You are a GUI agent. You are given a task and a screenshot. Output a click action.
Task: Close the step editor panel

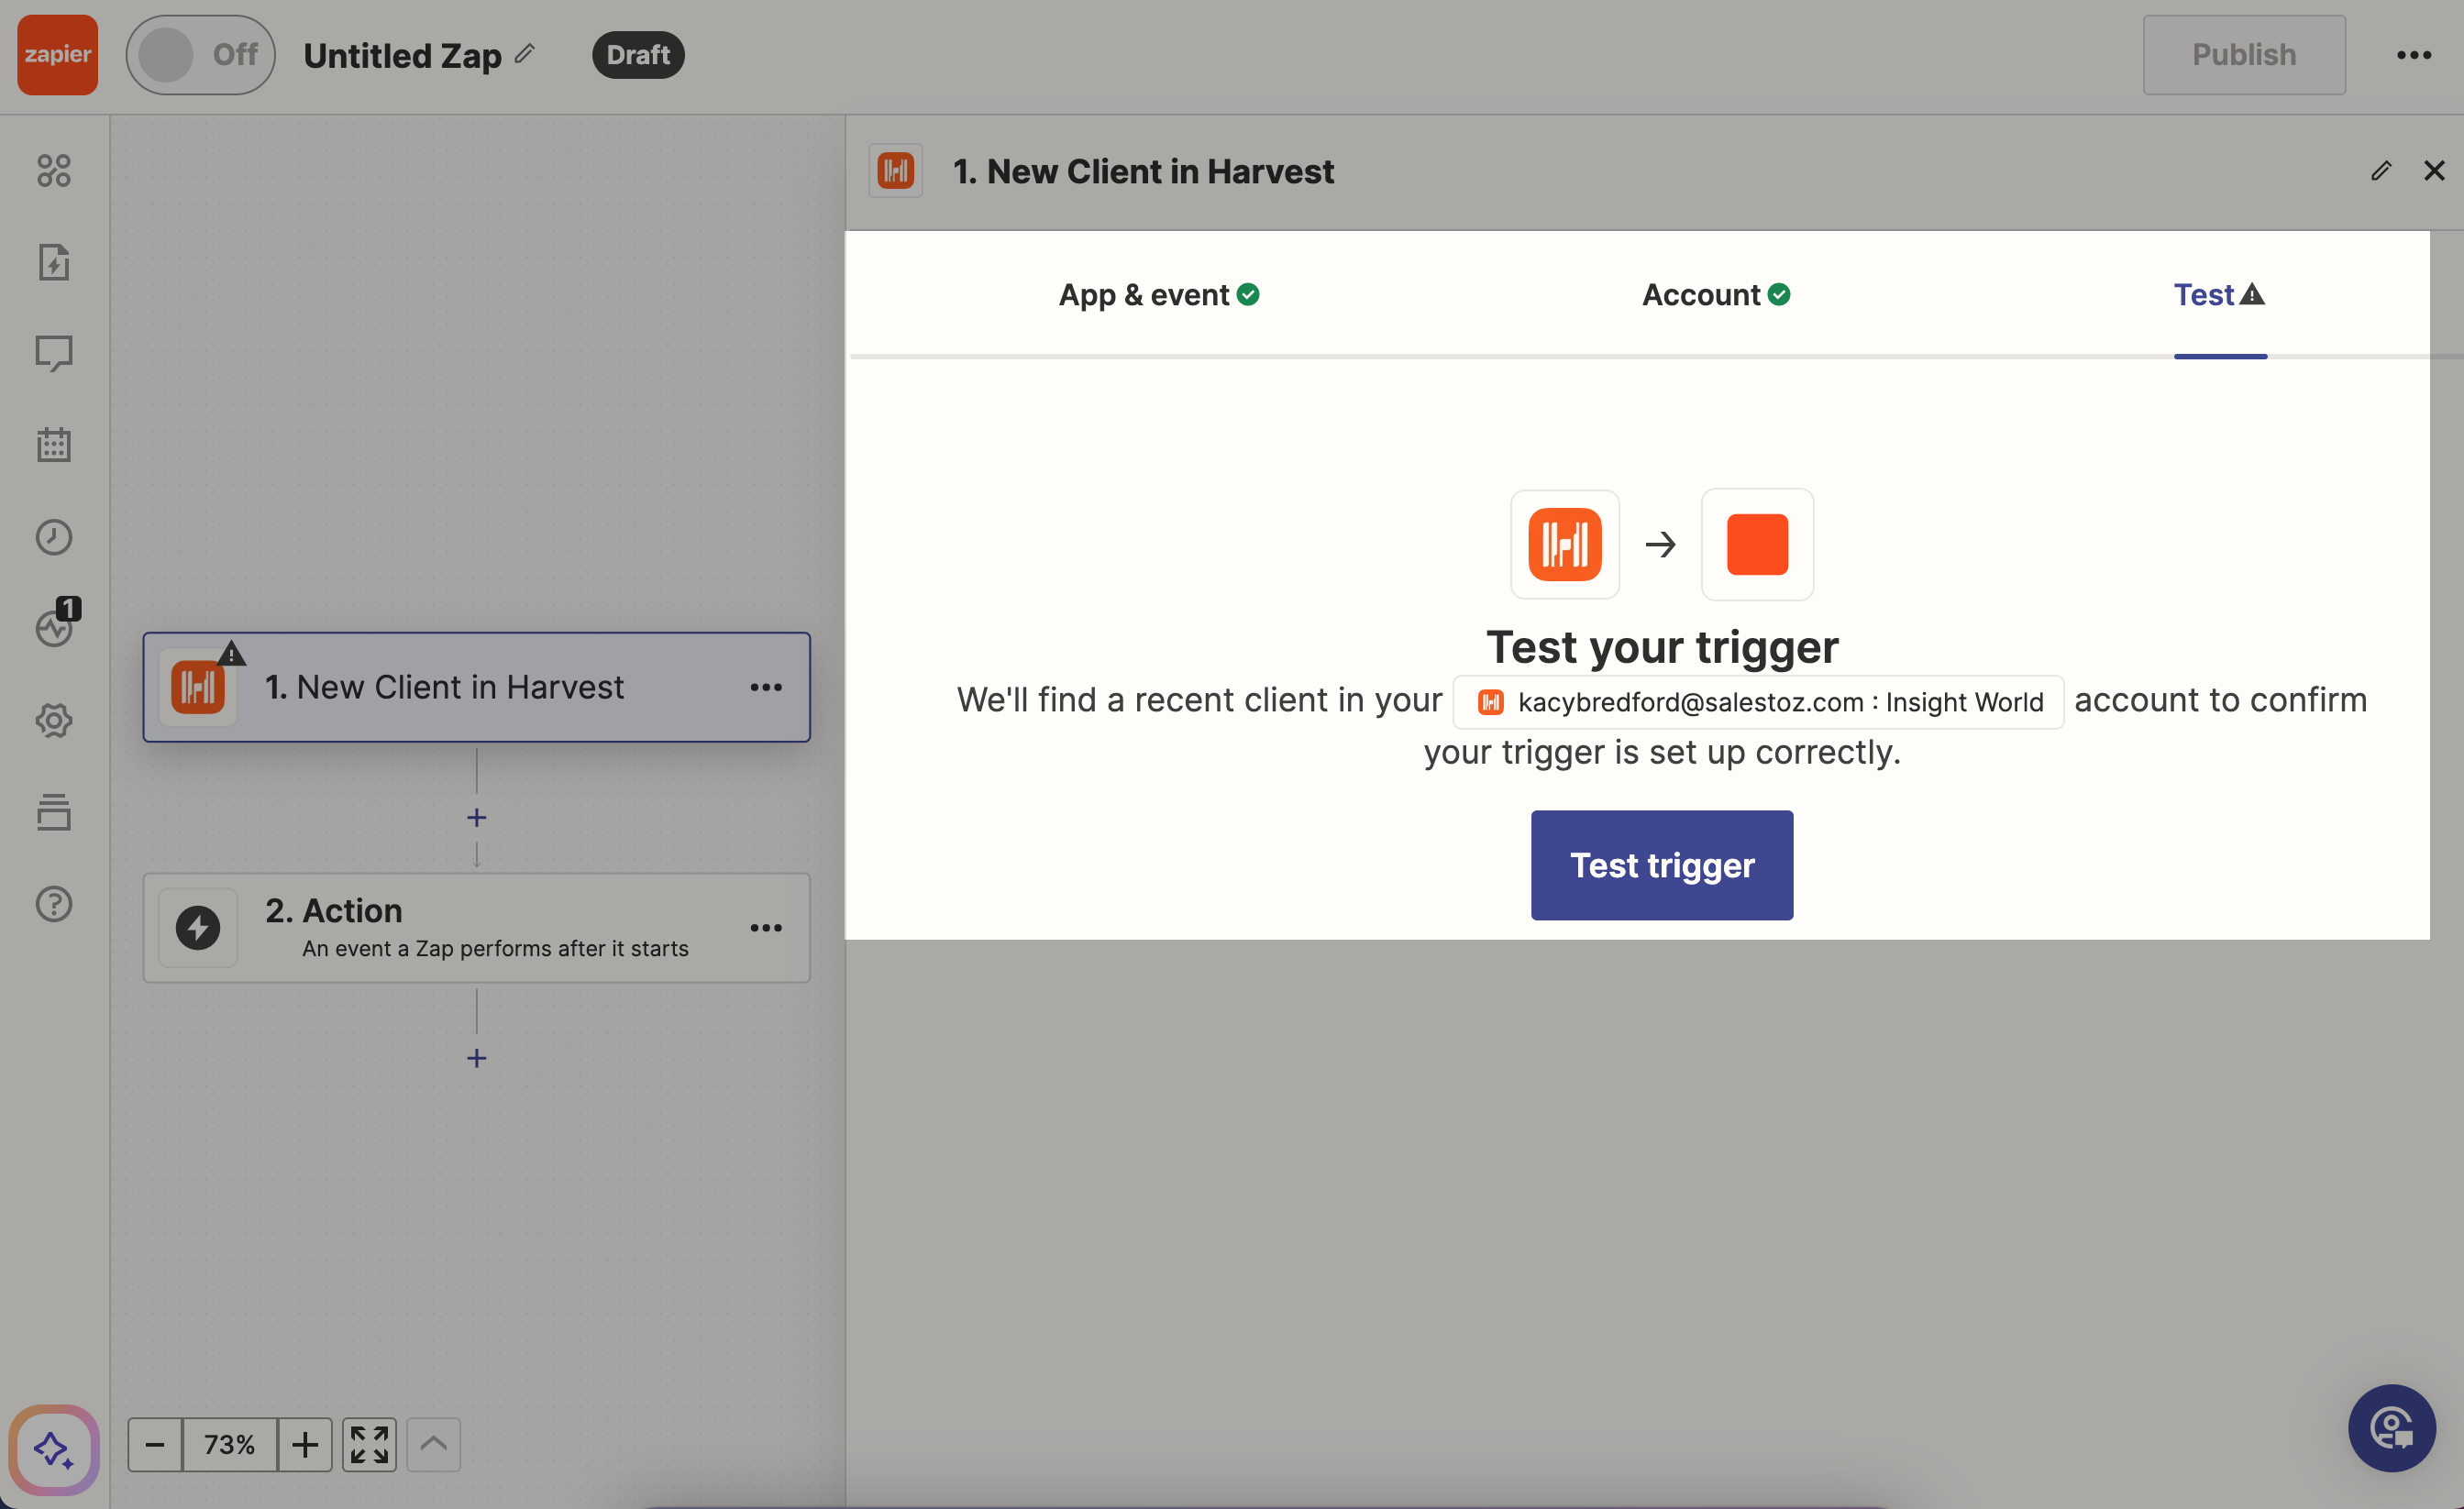click(x=2434, y=171)
